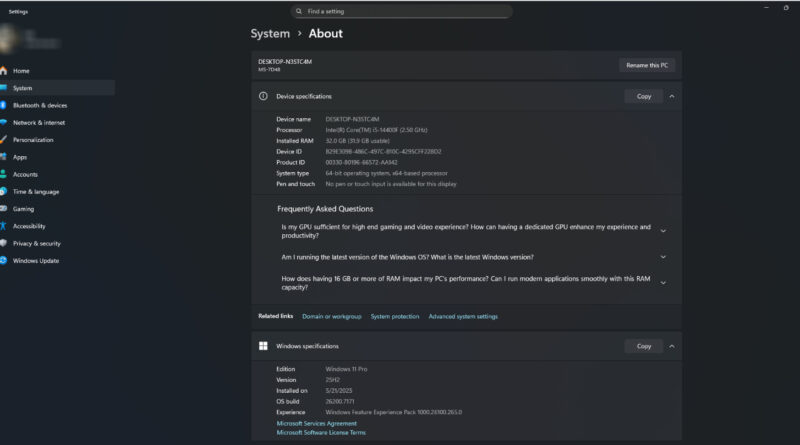
Task: Expand the GPU high end gaming question
Action: pyautogui.click(x=663, y=231)
